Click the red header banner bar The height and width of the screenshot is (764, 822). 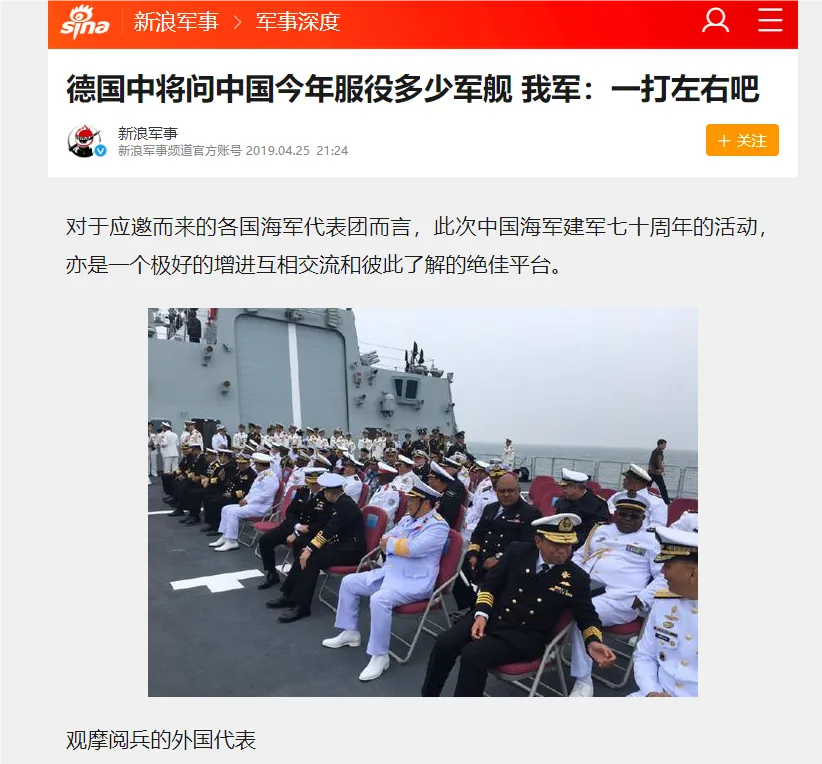423,25
